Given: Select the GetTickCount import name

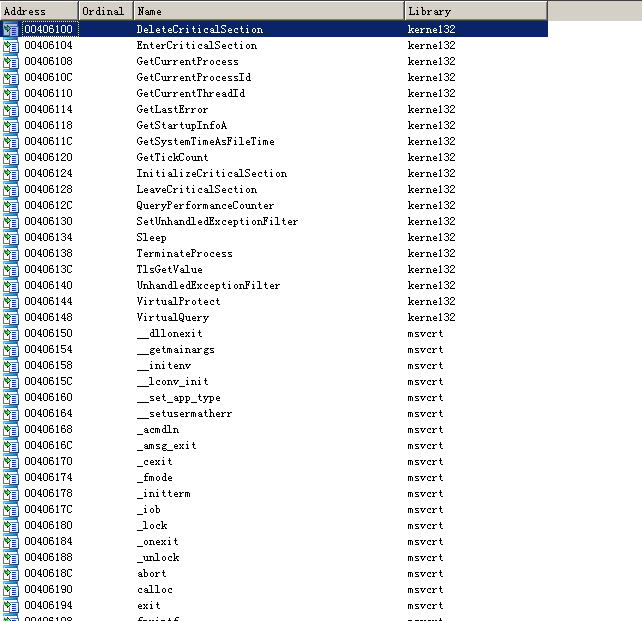Looking at the screenshot, I should tap(172, 158).
